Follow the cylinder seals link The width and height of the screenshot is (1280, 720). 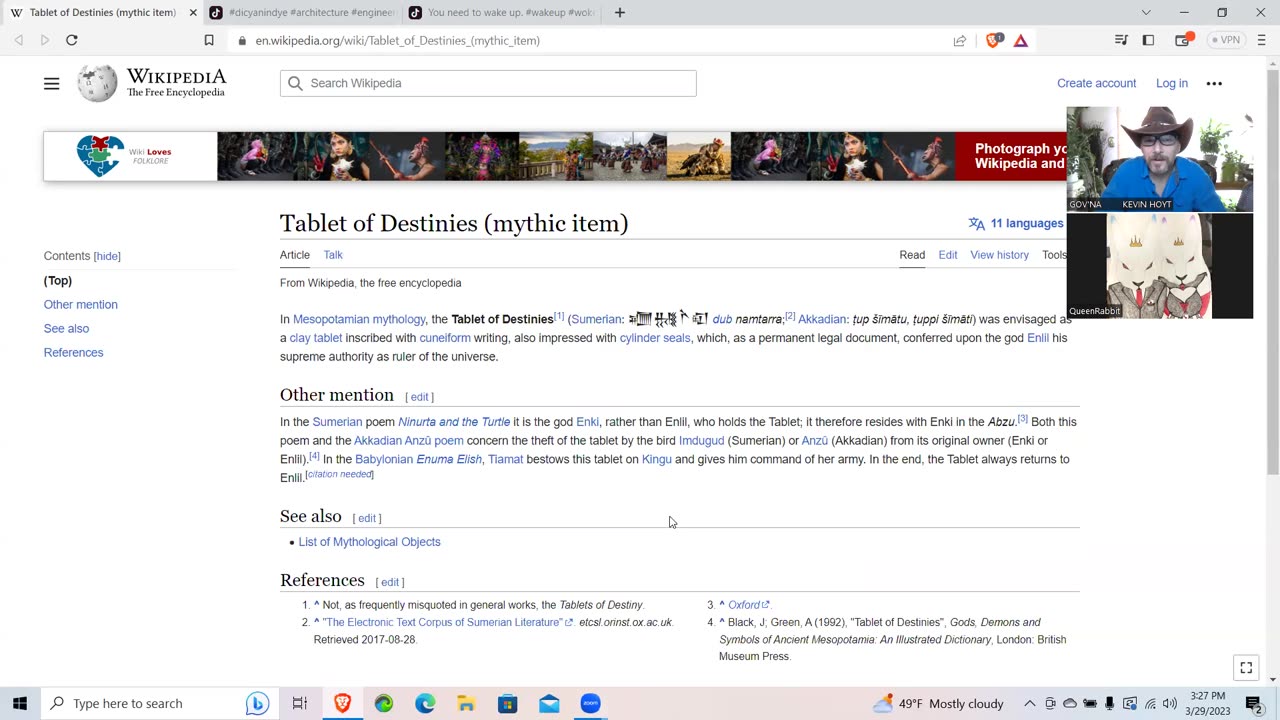(655, 338)
